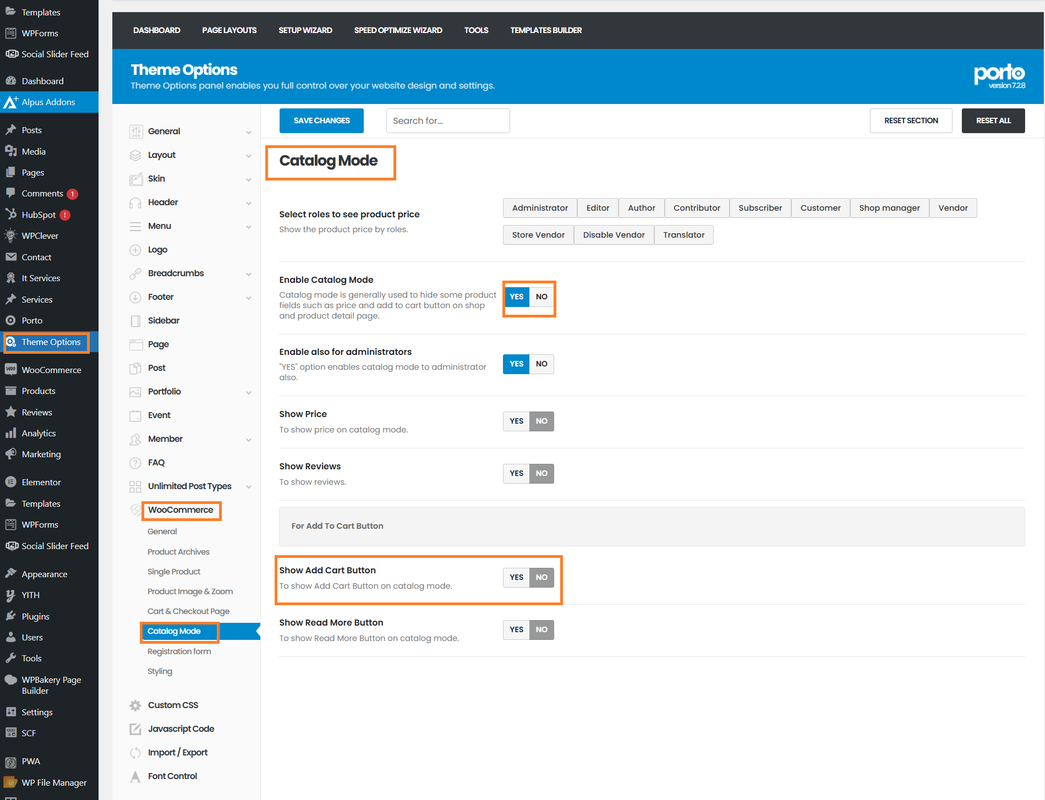Open the Single Product subsection
Viewport: 1045px width, 800px height.
(174, 572)
